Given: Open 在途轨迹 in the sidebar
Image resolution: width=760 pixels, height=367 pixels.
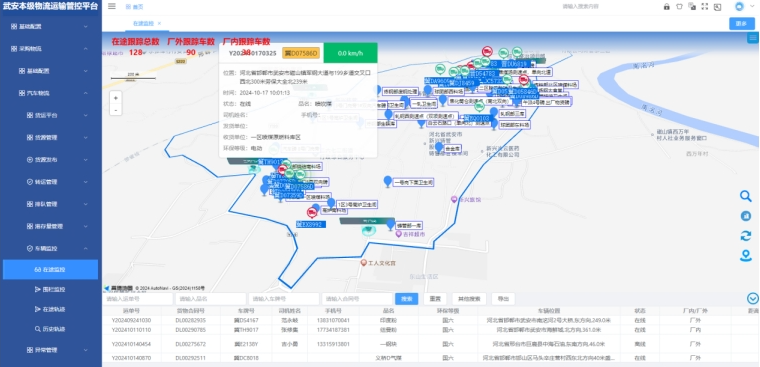Looking at the screenshot, I should [x=50, y=309].
